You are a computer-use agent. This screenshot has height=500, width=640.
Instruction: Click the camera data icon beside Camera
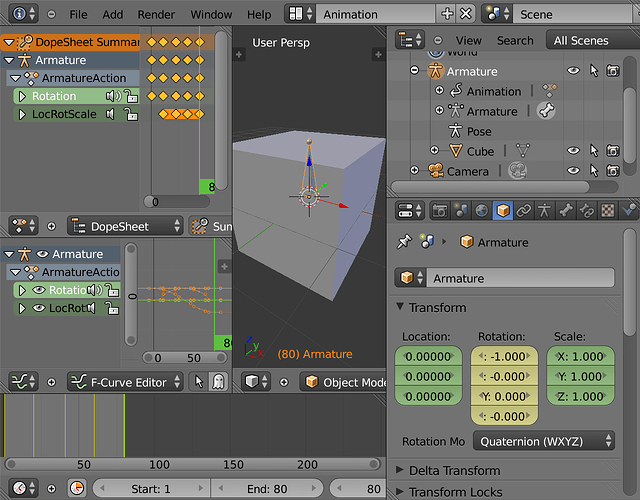click(517, 171)
